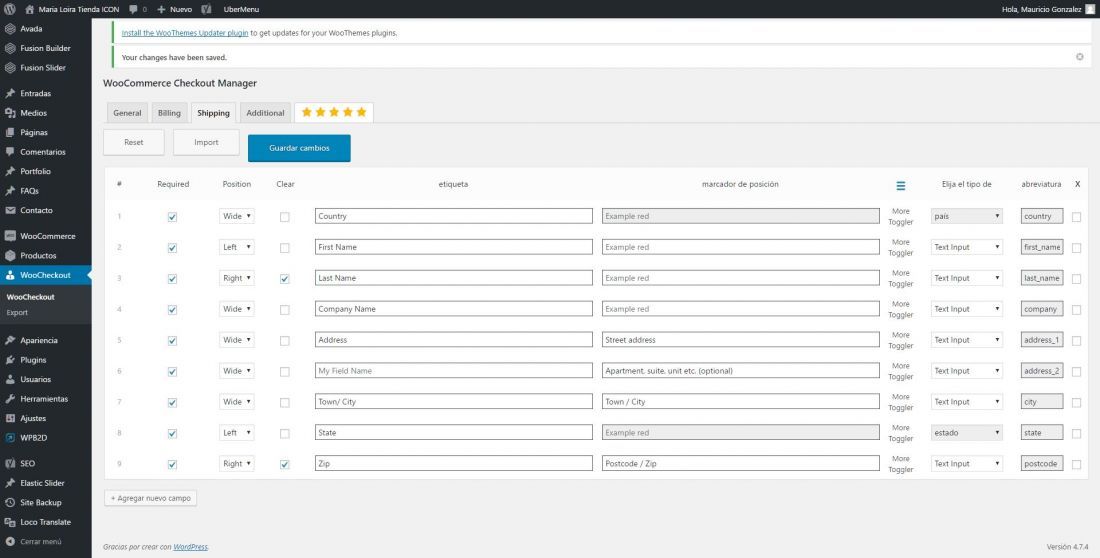Switch to the Billing tab
1100x558 pixels.
click(x=169, y=113)
